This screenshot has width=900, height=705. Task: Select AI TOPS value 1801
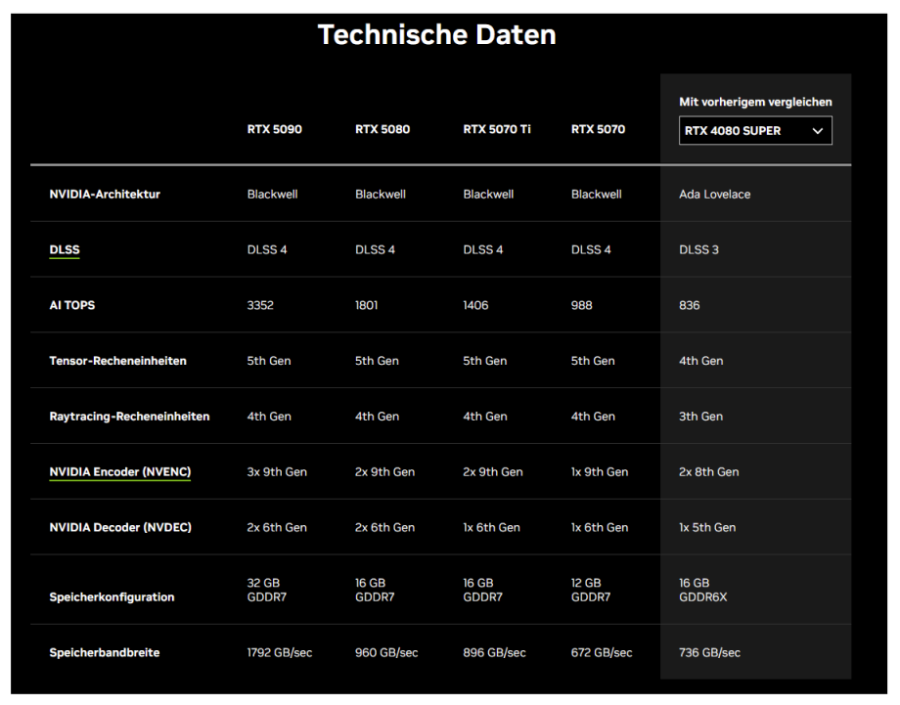(x=366, y=305)
